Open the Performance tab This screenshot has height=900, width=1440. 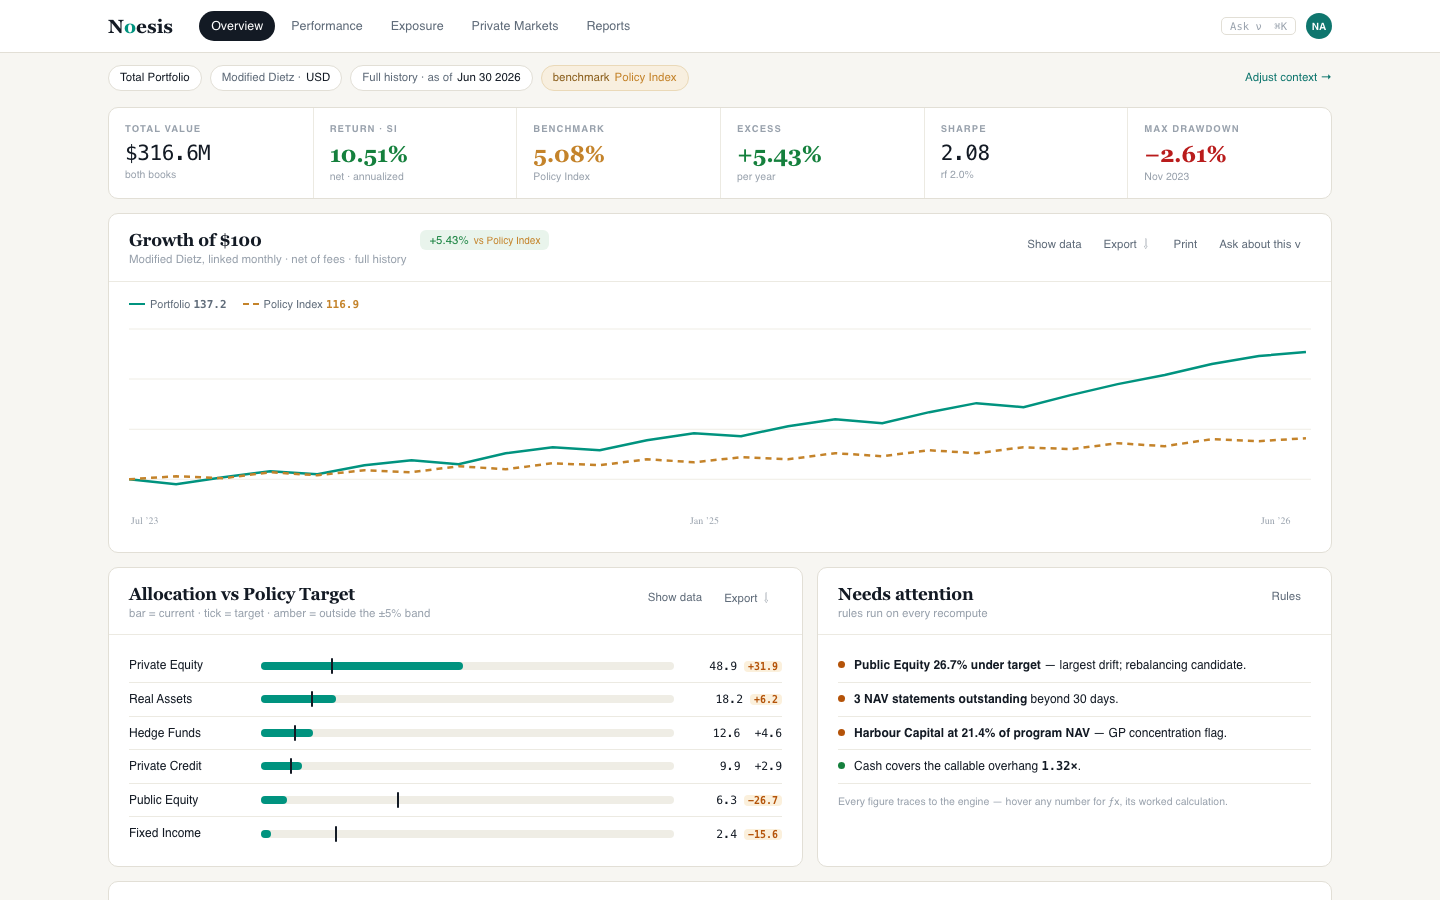point(327,26)
